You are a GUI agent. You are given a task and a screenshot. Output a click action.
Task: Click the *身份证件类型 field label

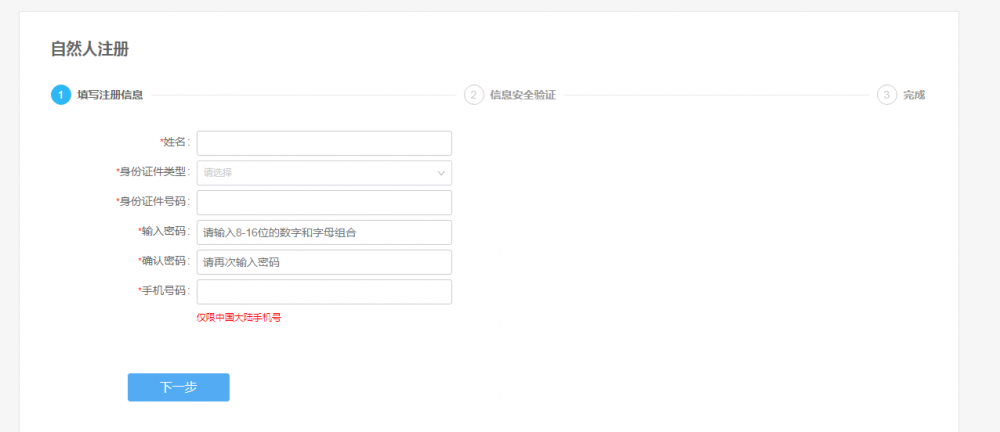(153, 172)
